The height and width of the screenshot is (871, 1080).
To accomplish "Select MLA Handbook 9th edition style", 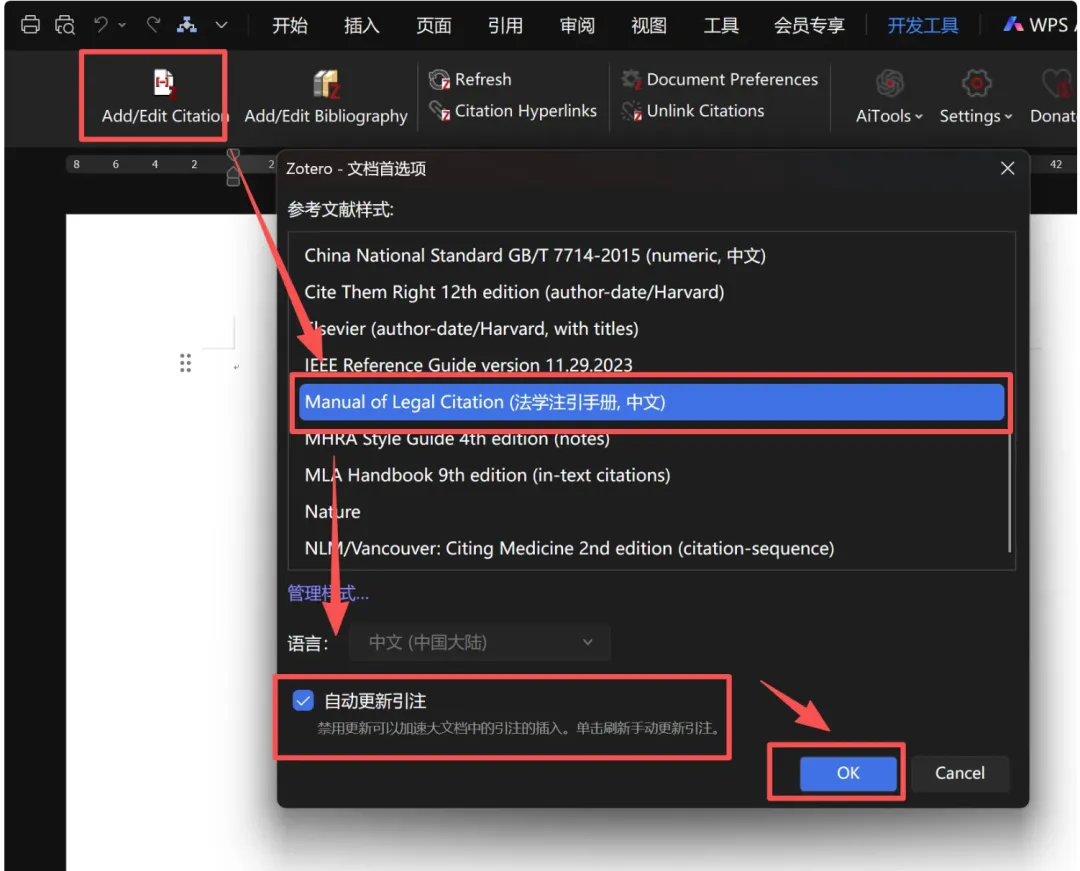I will (x=651, y=475).
